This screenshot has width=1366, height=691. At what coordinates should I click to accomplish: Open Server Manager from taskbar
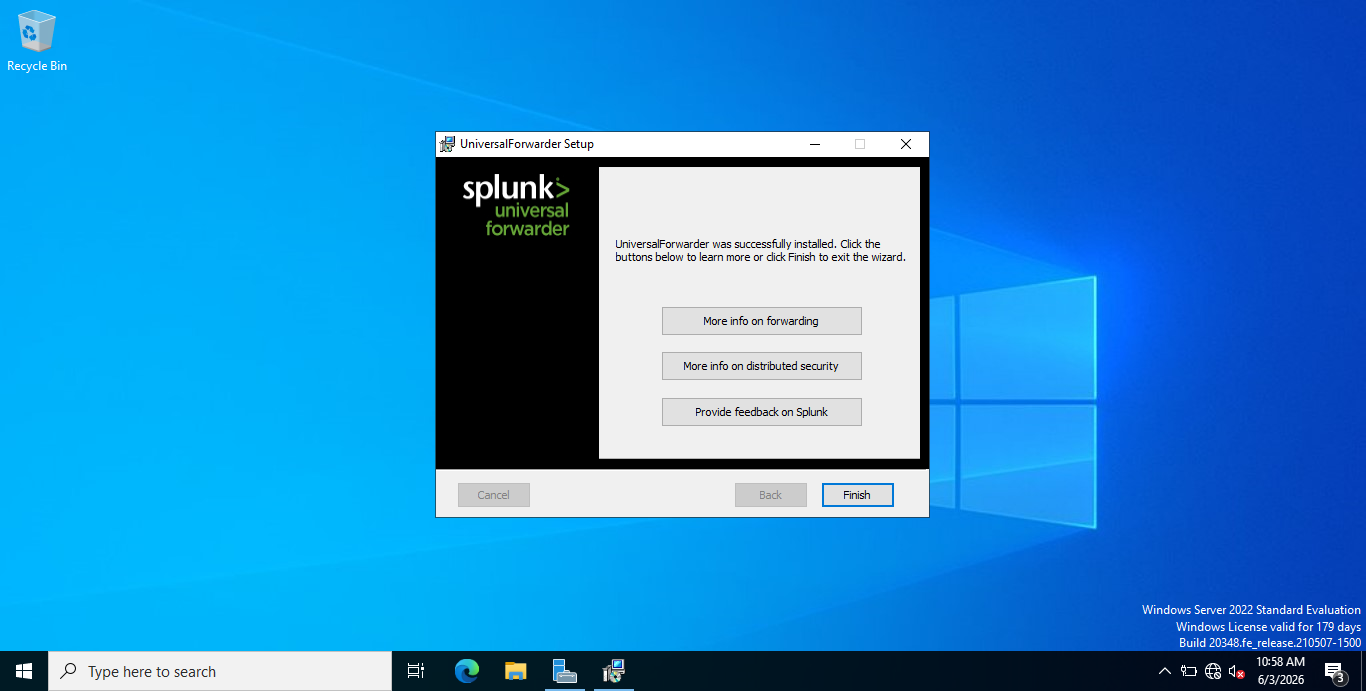pos(564,671)
